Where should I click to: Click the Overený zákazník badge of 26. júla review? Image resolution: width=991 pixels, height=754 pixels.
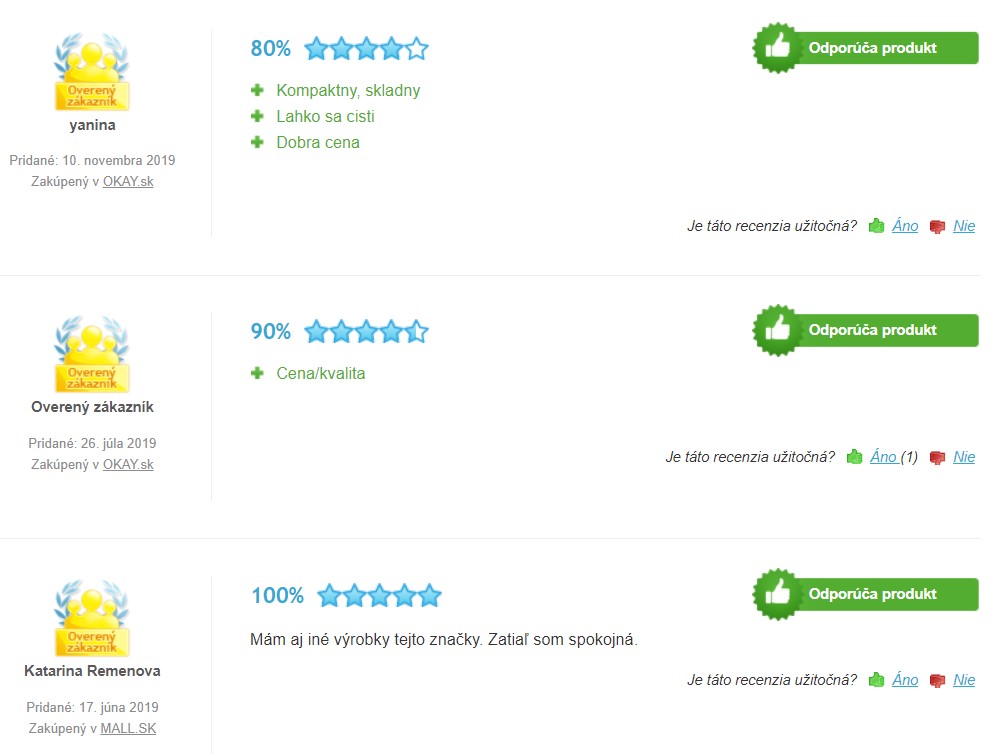click(x=92, y=354)
